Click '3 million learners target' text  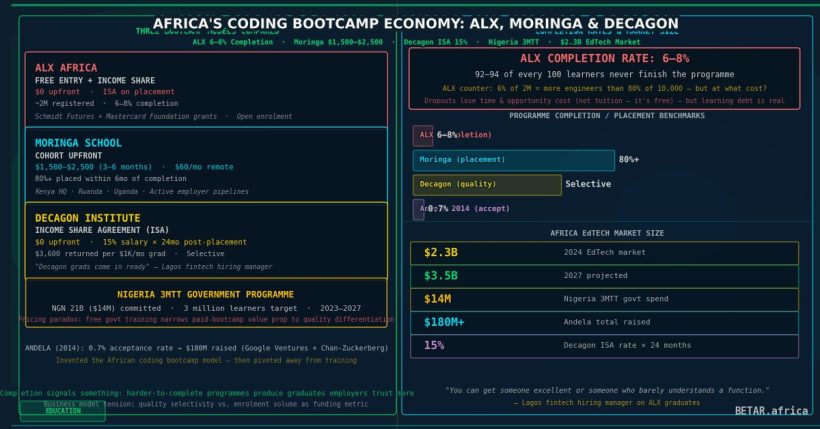point(240,309)
